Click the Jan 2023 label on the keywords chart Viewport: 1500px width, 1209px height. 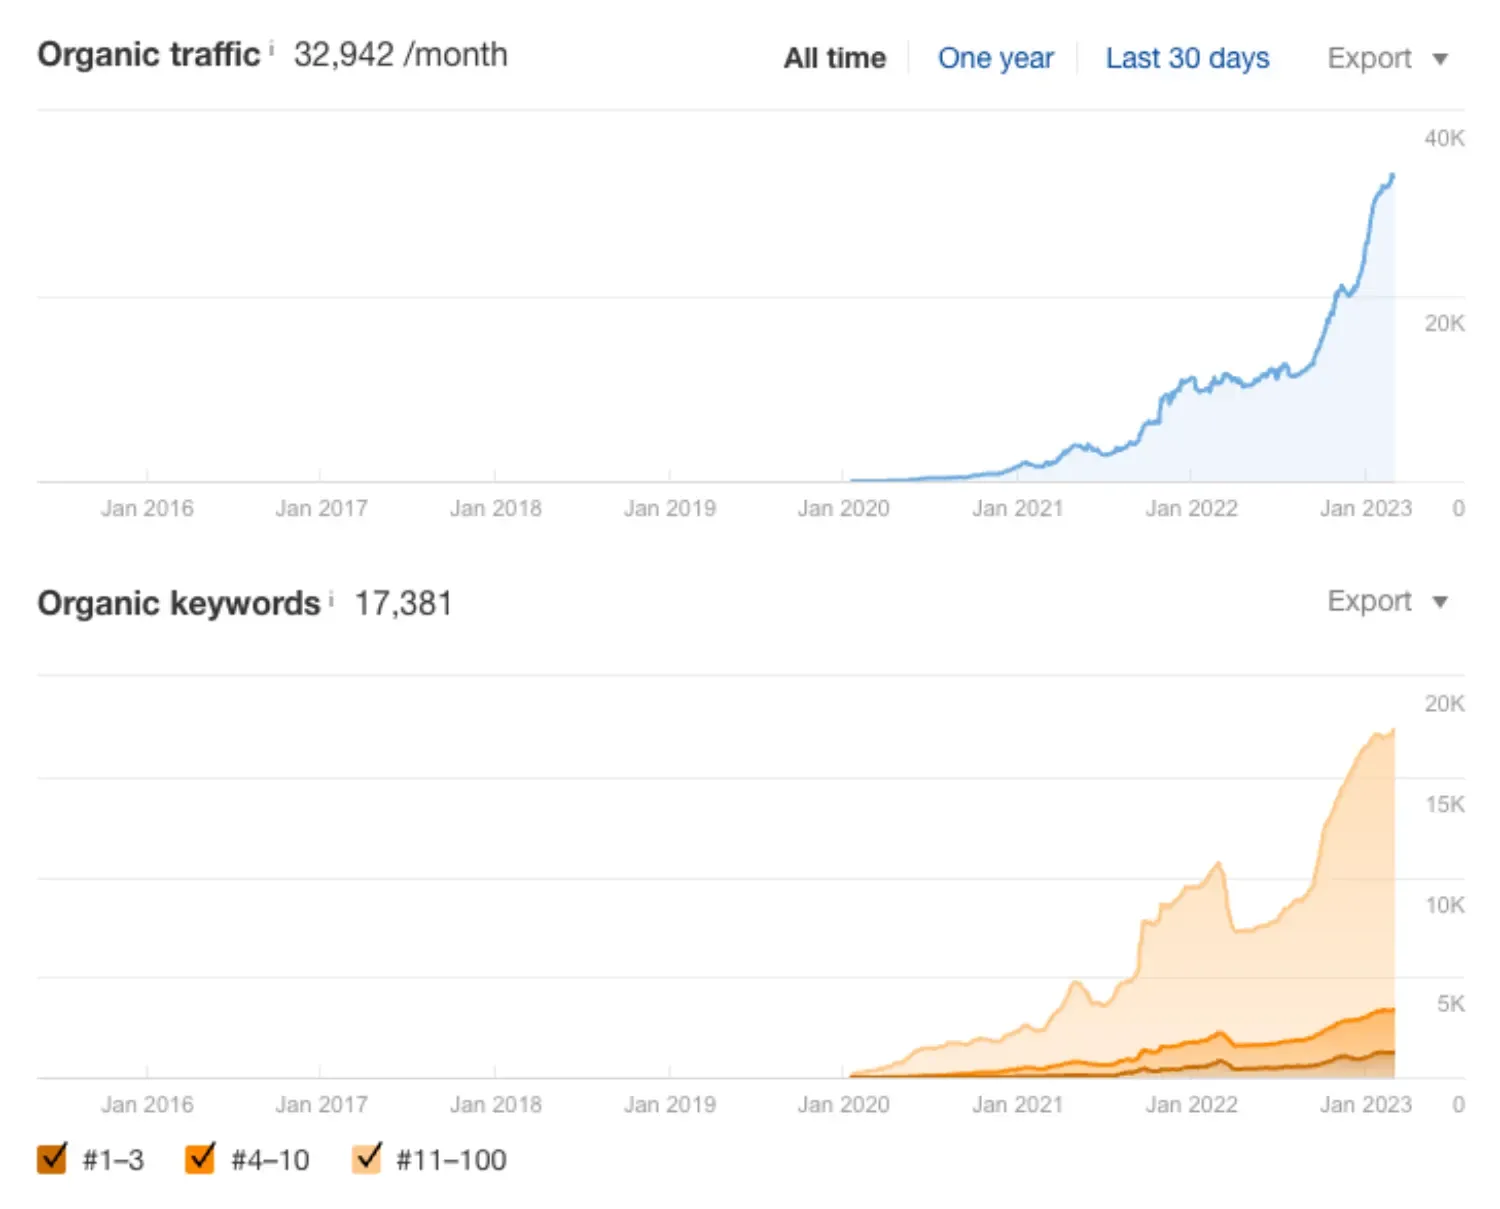(1366, 1104)
